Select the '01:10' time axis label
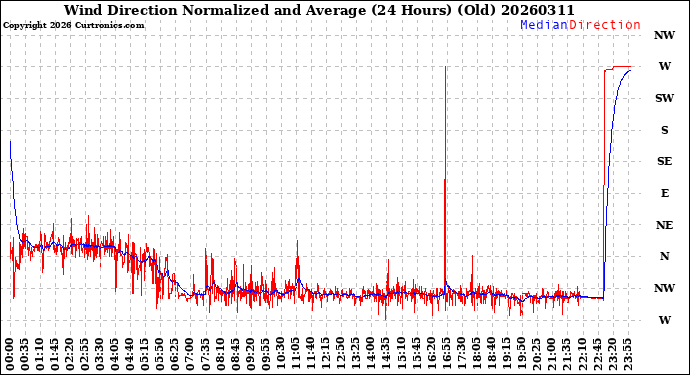This screenshot has height=375, width=690. click(40, 354)
